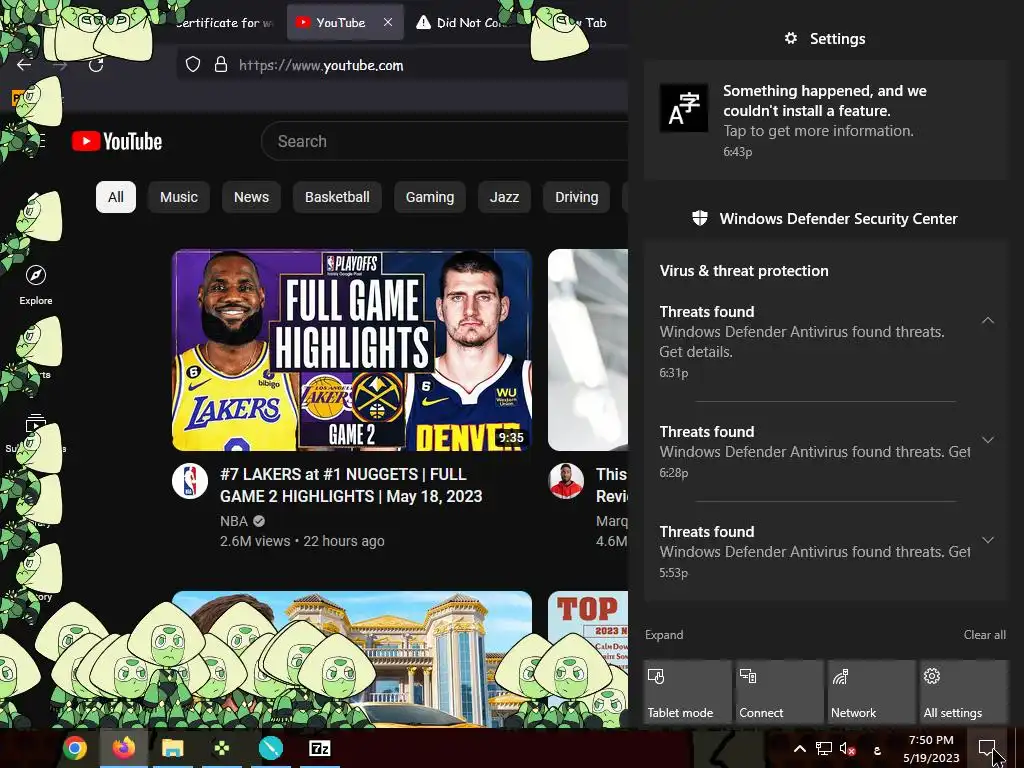Toggle Tablet mode quick action
1024x768 pixels.
click(x=687, y=692)
